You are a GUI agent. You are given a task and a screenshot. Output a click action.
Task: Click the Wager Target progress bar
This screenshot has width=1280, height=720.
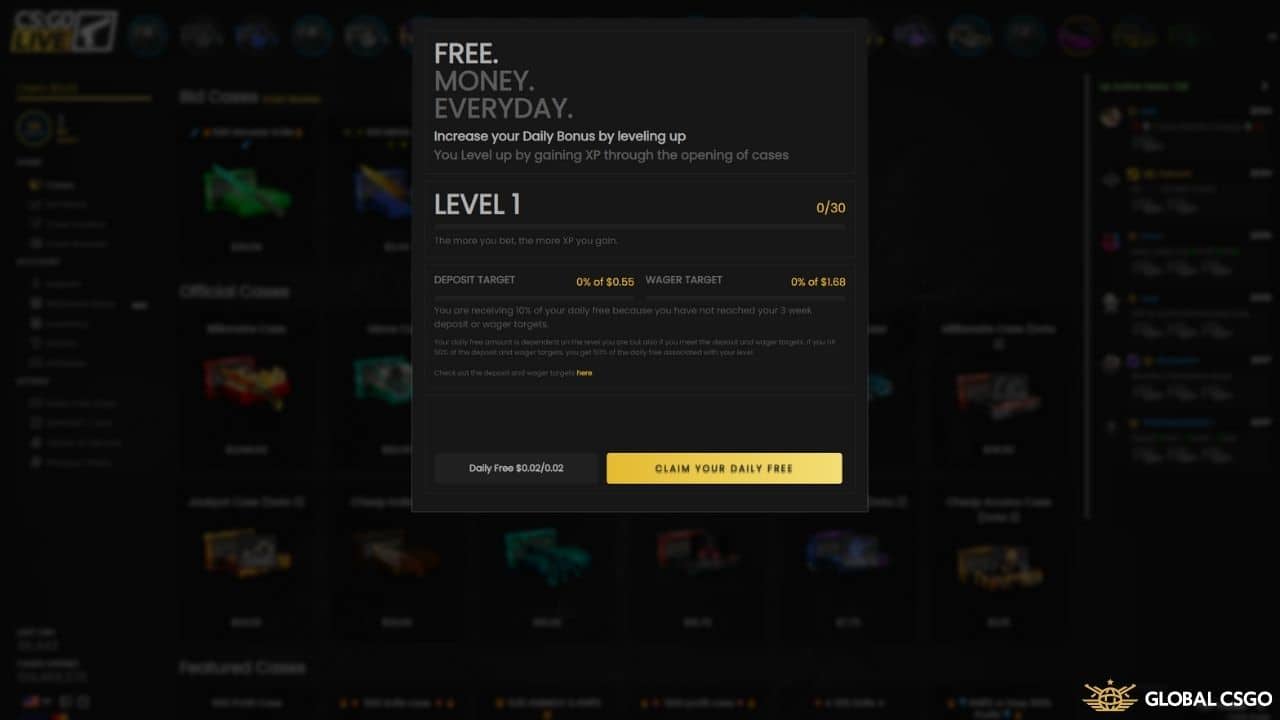[x=745, y=297]
